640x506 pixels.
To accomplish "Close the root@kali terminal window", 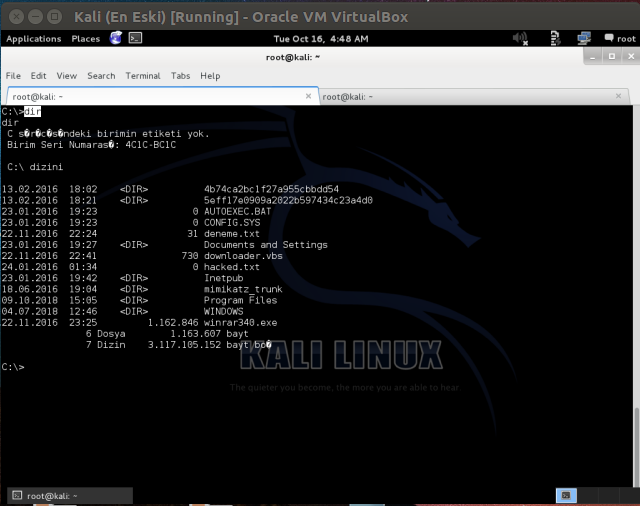I will pos(631,57).
